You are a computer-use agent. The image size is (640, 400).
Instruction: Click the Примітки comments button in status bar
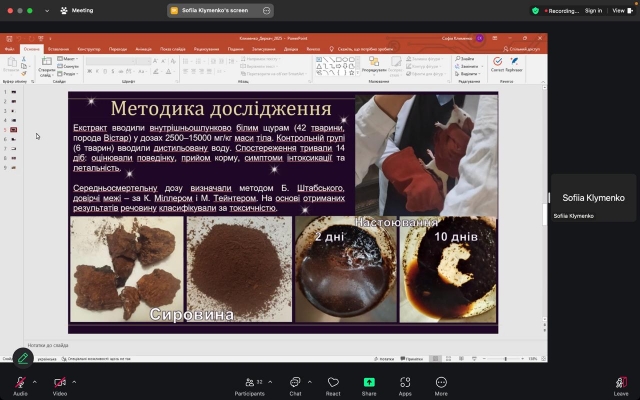[x=412, y=359]
